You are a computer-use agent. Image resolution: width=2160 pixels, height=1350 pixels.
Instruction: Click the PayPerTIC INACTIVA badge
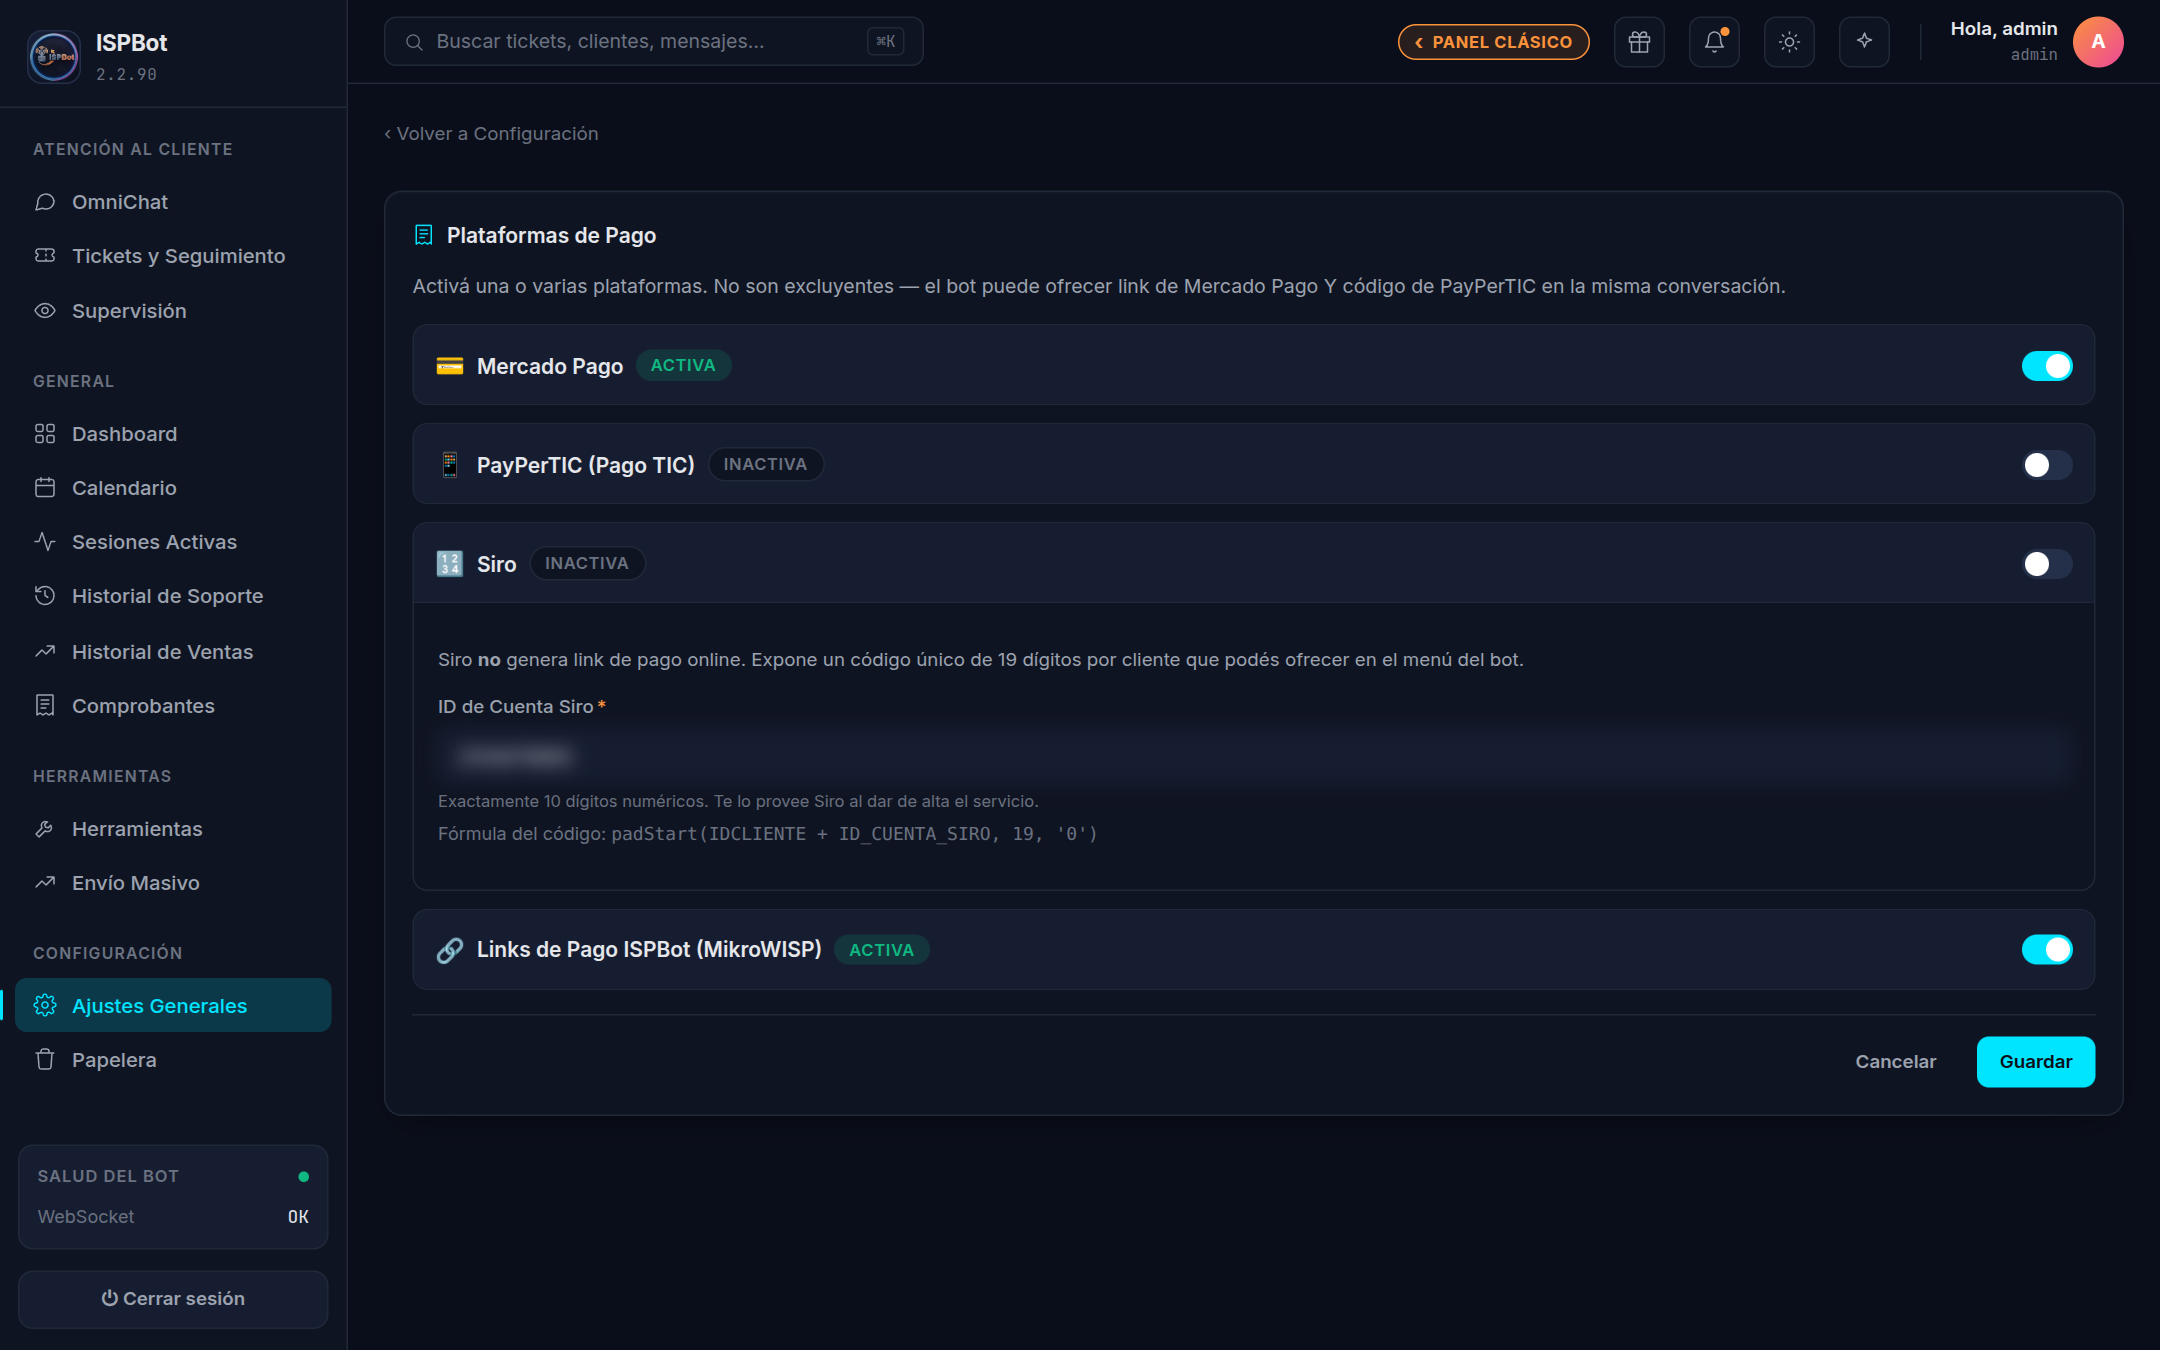765,465
